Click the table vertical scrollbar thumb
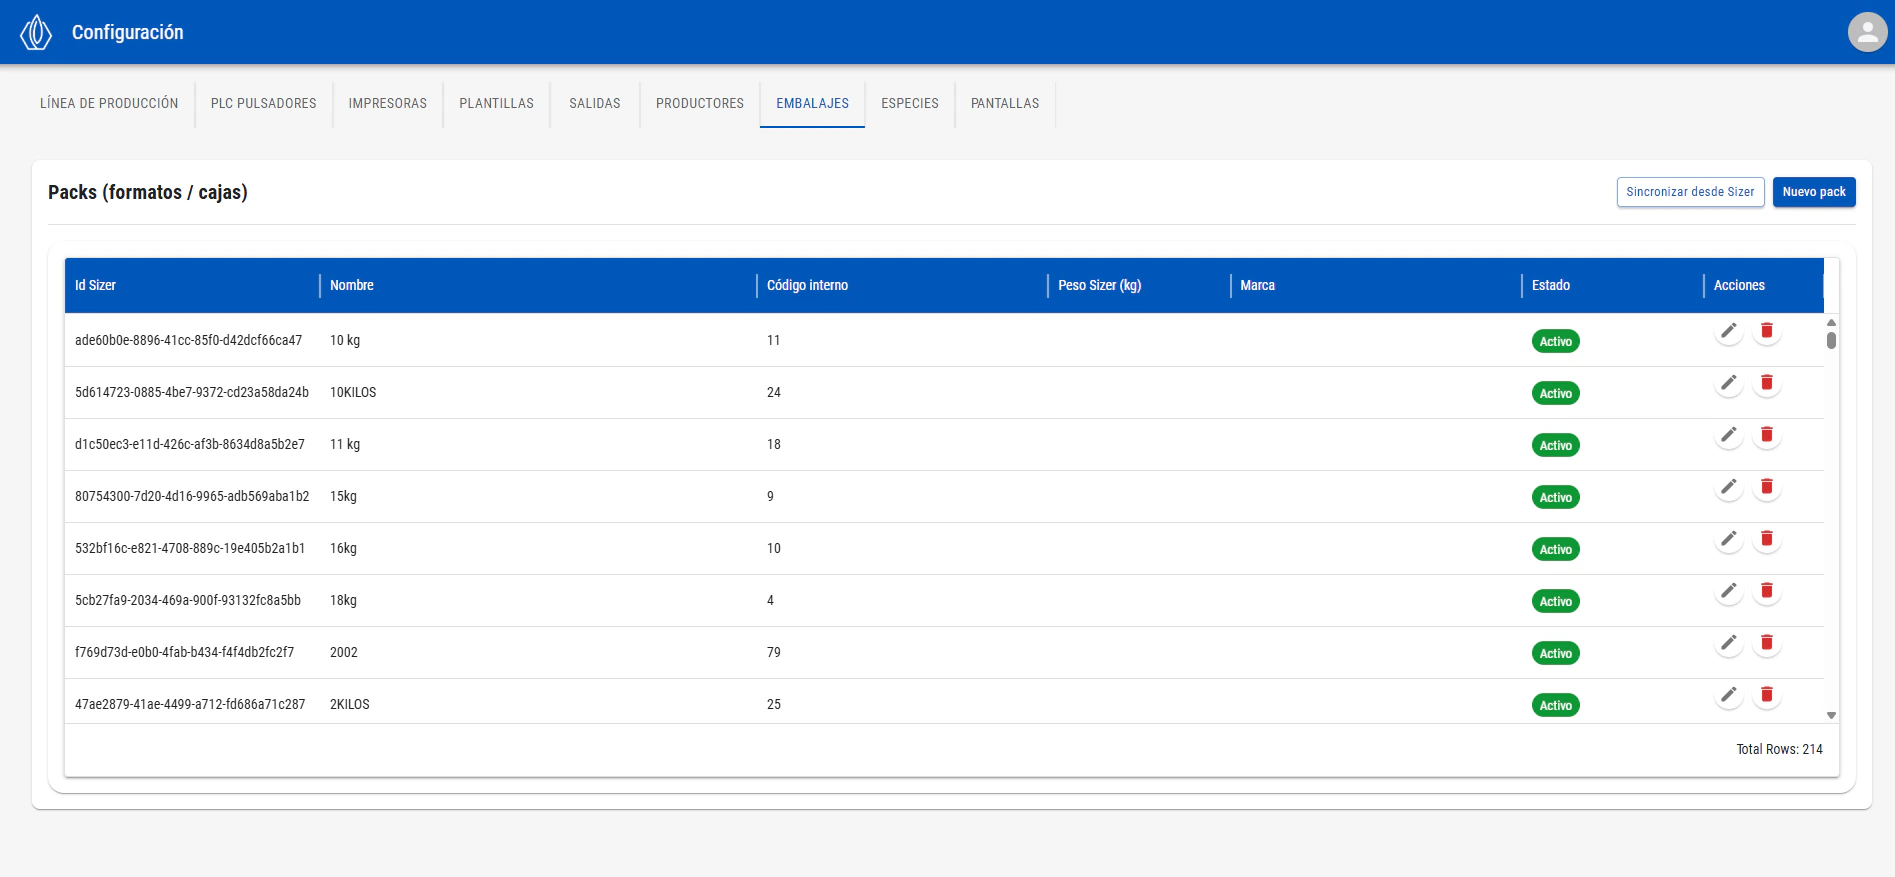This screenshot has height=877, width=1895. point(1831,340)
